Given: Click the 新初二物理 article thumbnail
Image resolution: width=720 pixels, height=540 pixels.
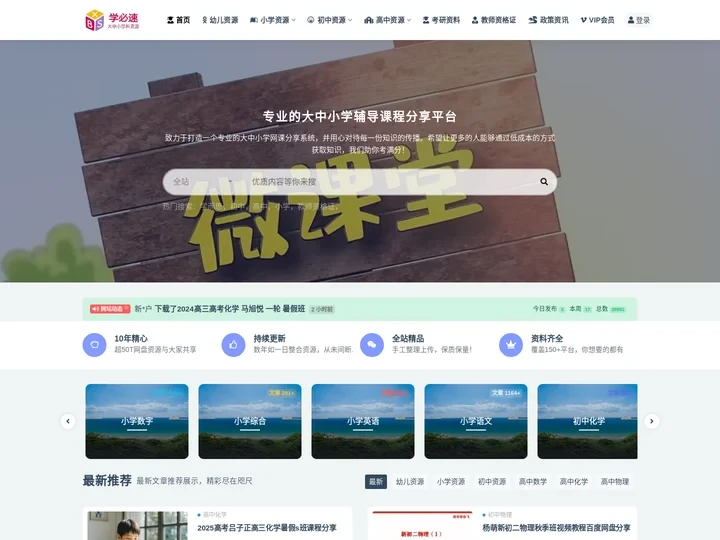Looking at the screenshot, I should click(x=422, y=526).
